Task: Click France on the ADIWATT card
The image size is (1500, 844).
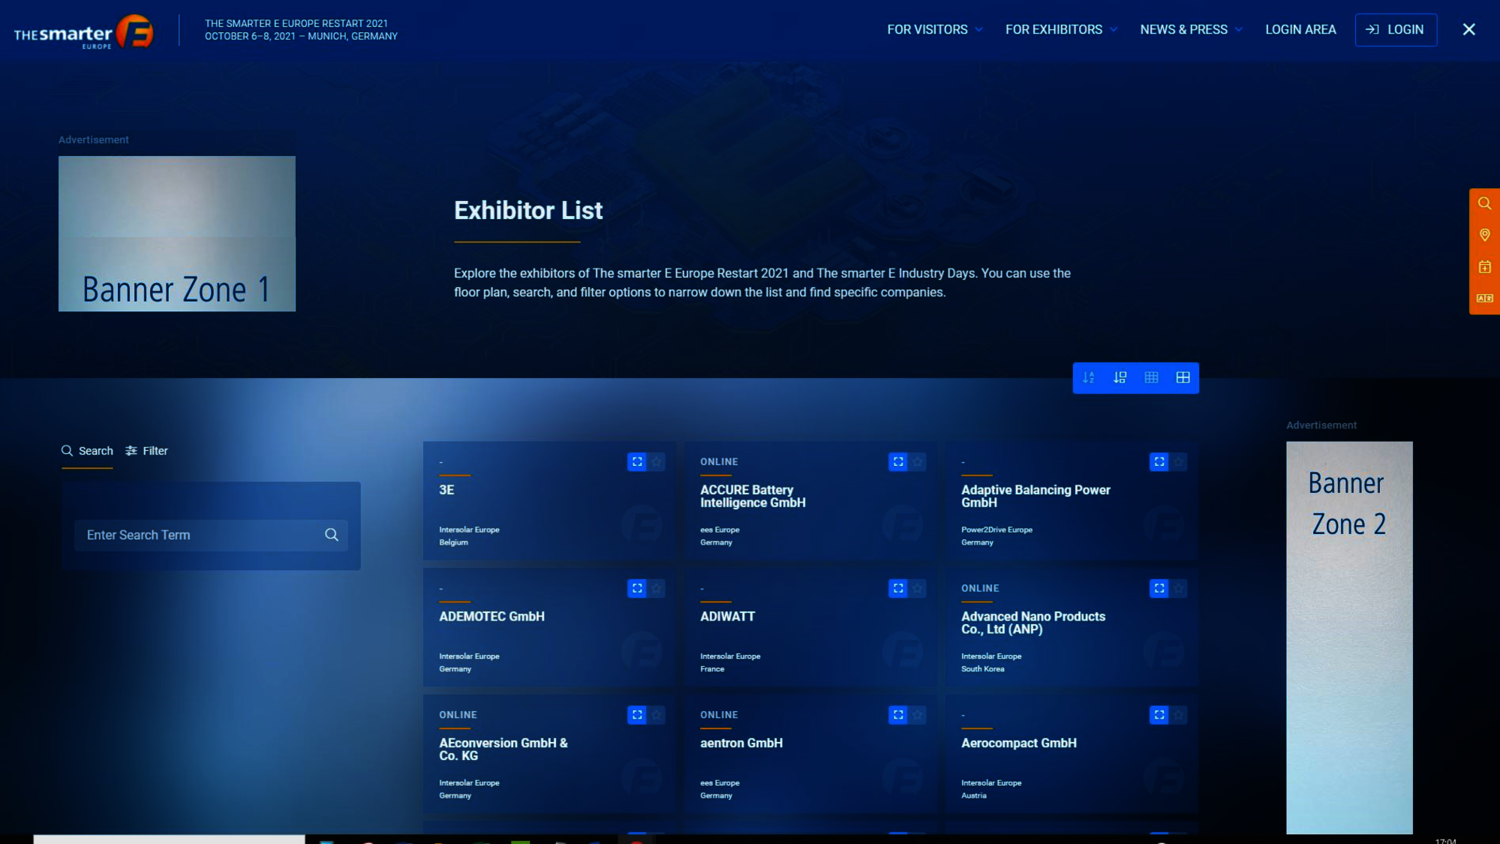Action: tap(712, 669)
